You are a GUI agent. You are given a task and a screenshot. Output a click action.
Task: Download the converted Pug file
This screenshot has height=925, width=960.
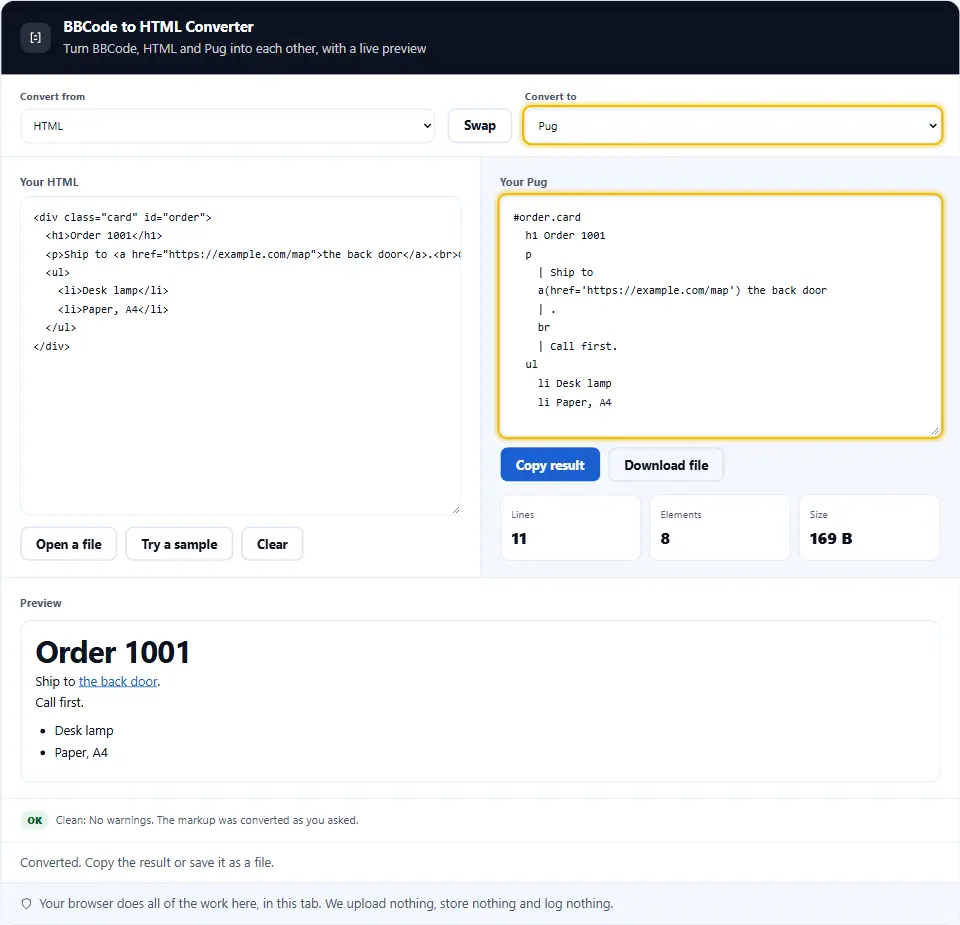(666, 465)
